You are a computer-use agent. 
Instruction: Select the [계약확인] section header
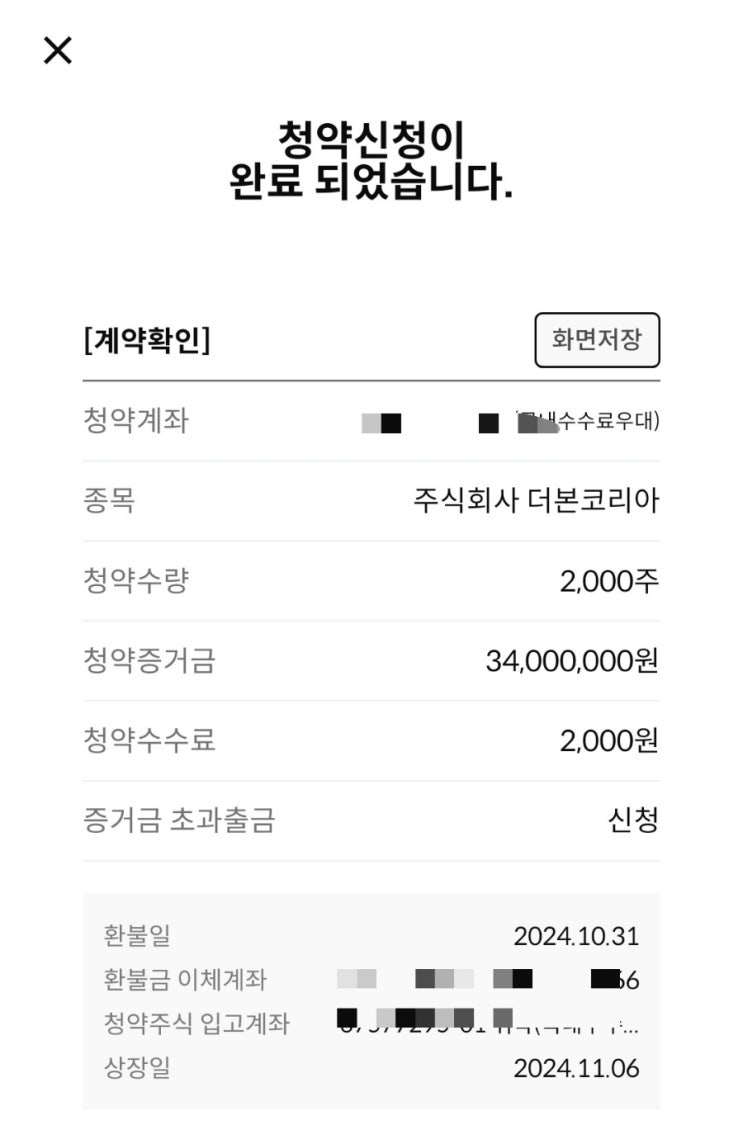[147, 339]
